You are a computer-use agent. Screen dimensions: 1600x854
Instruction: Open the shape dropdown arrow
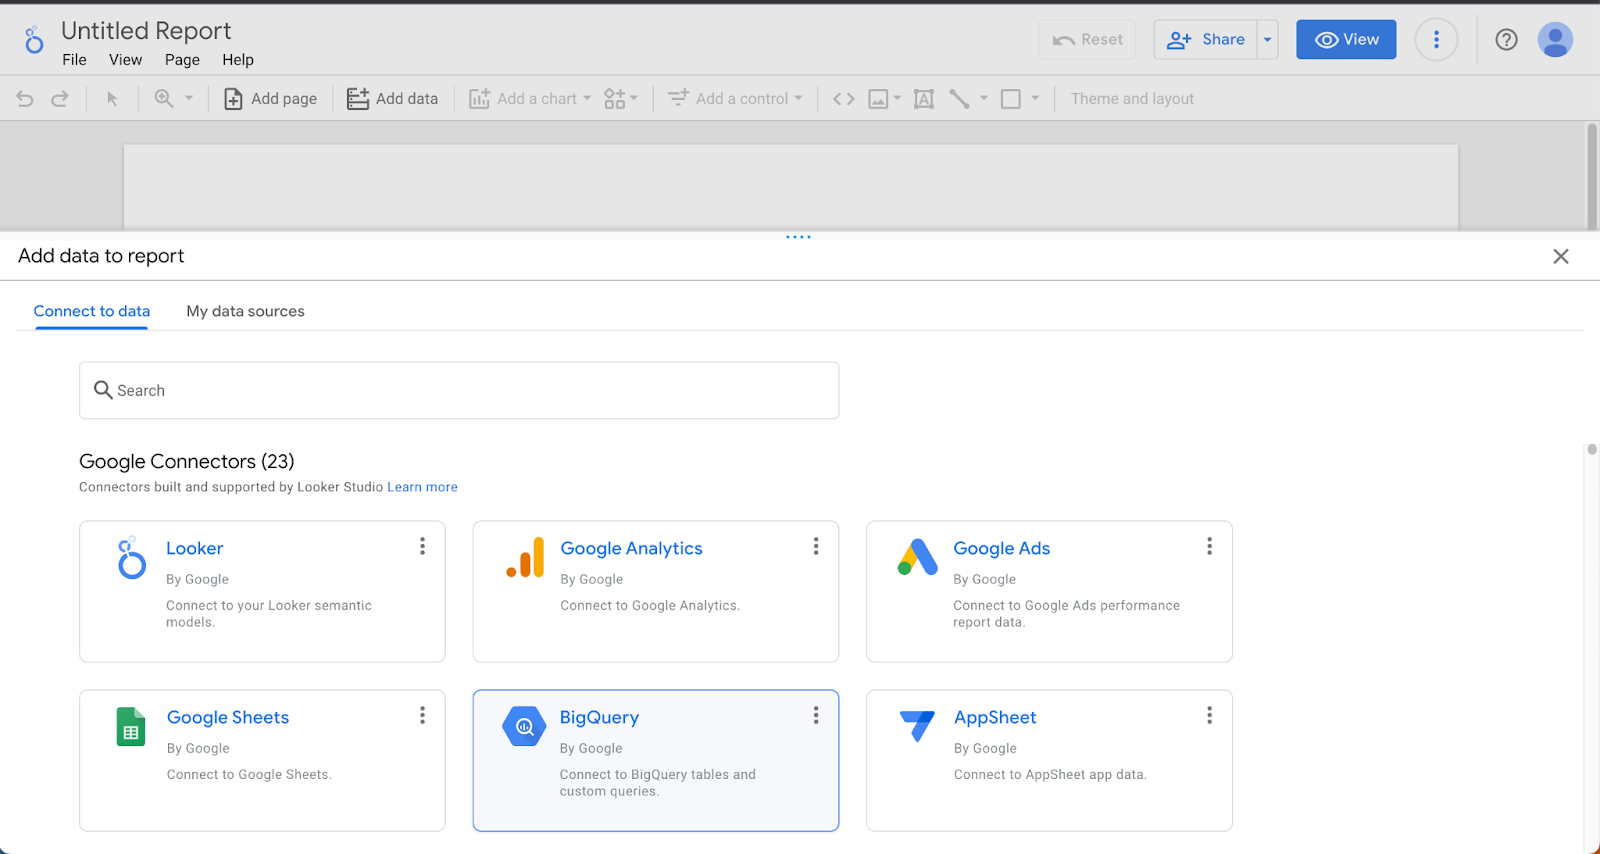pyautogui.click(x=1035, y=98)
